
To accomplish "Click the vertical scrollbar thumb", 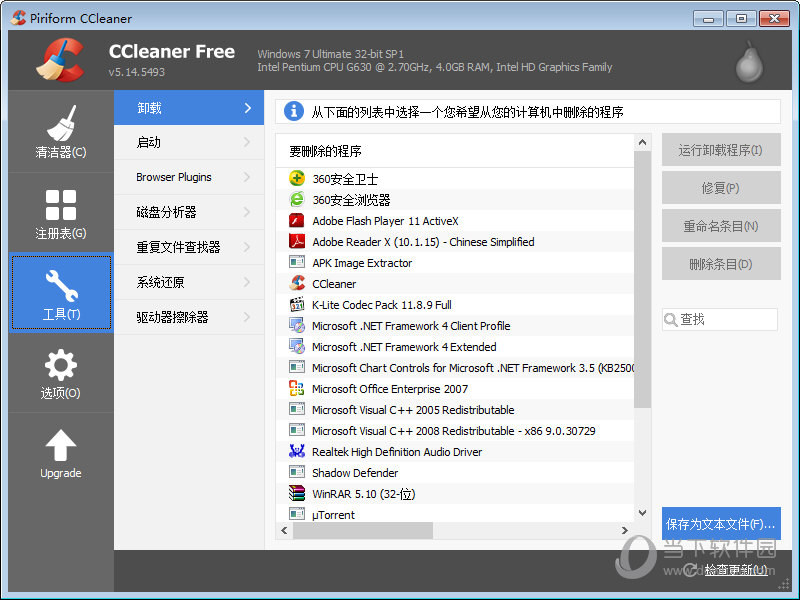I will (x=642, y=280).
